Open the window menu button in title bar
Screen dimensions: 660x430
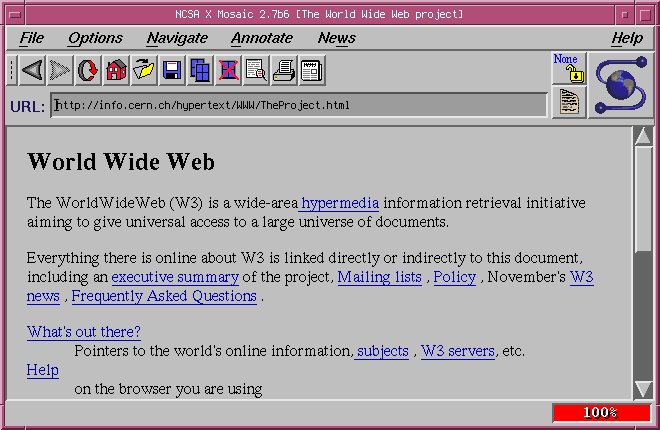pos(15,15)
